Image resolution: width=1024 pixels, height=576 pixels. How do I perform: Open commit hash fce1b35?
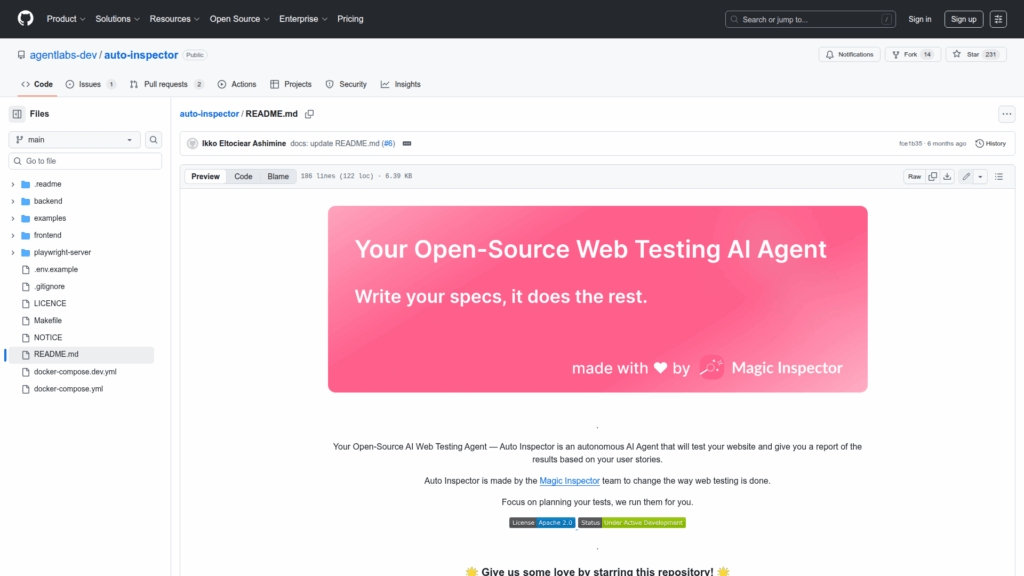click(x=910, y=144)
